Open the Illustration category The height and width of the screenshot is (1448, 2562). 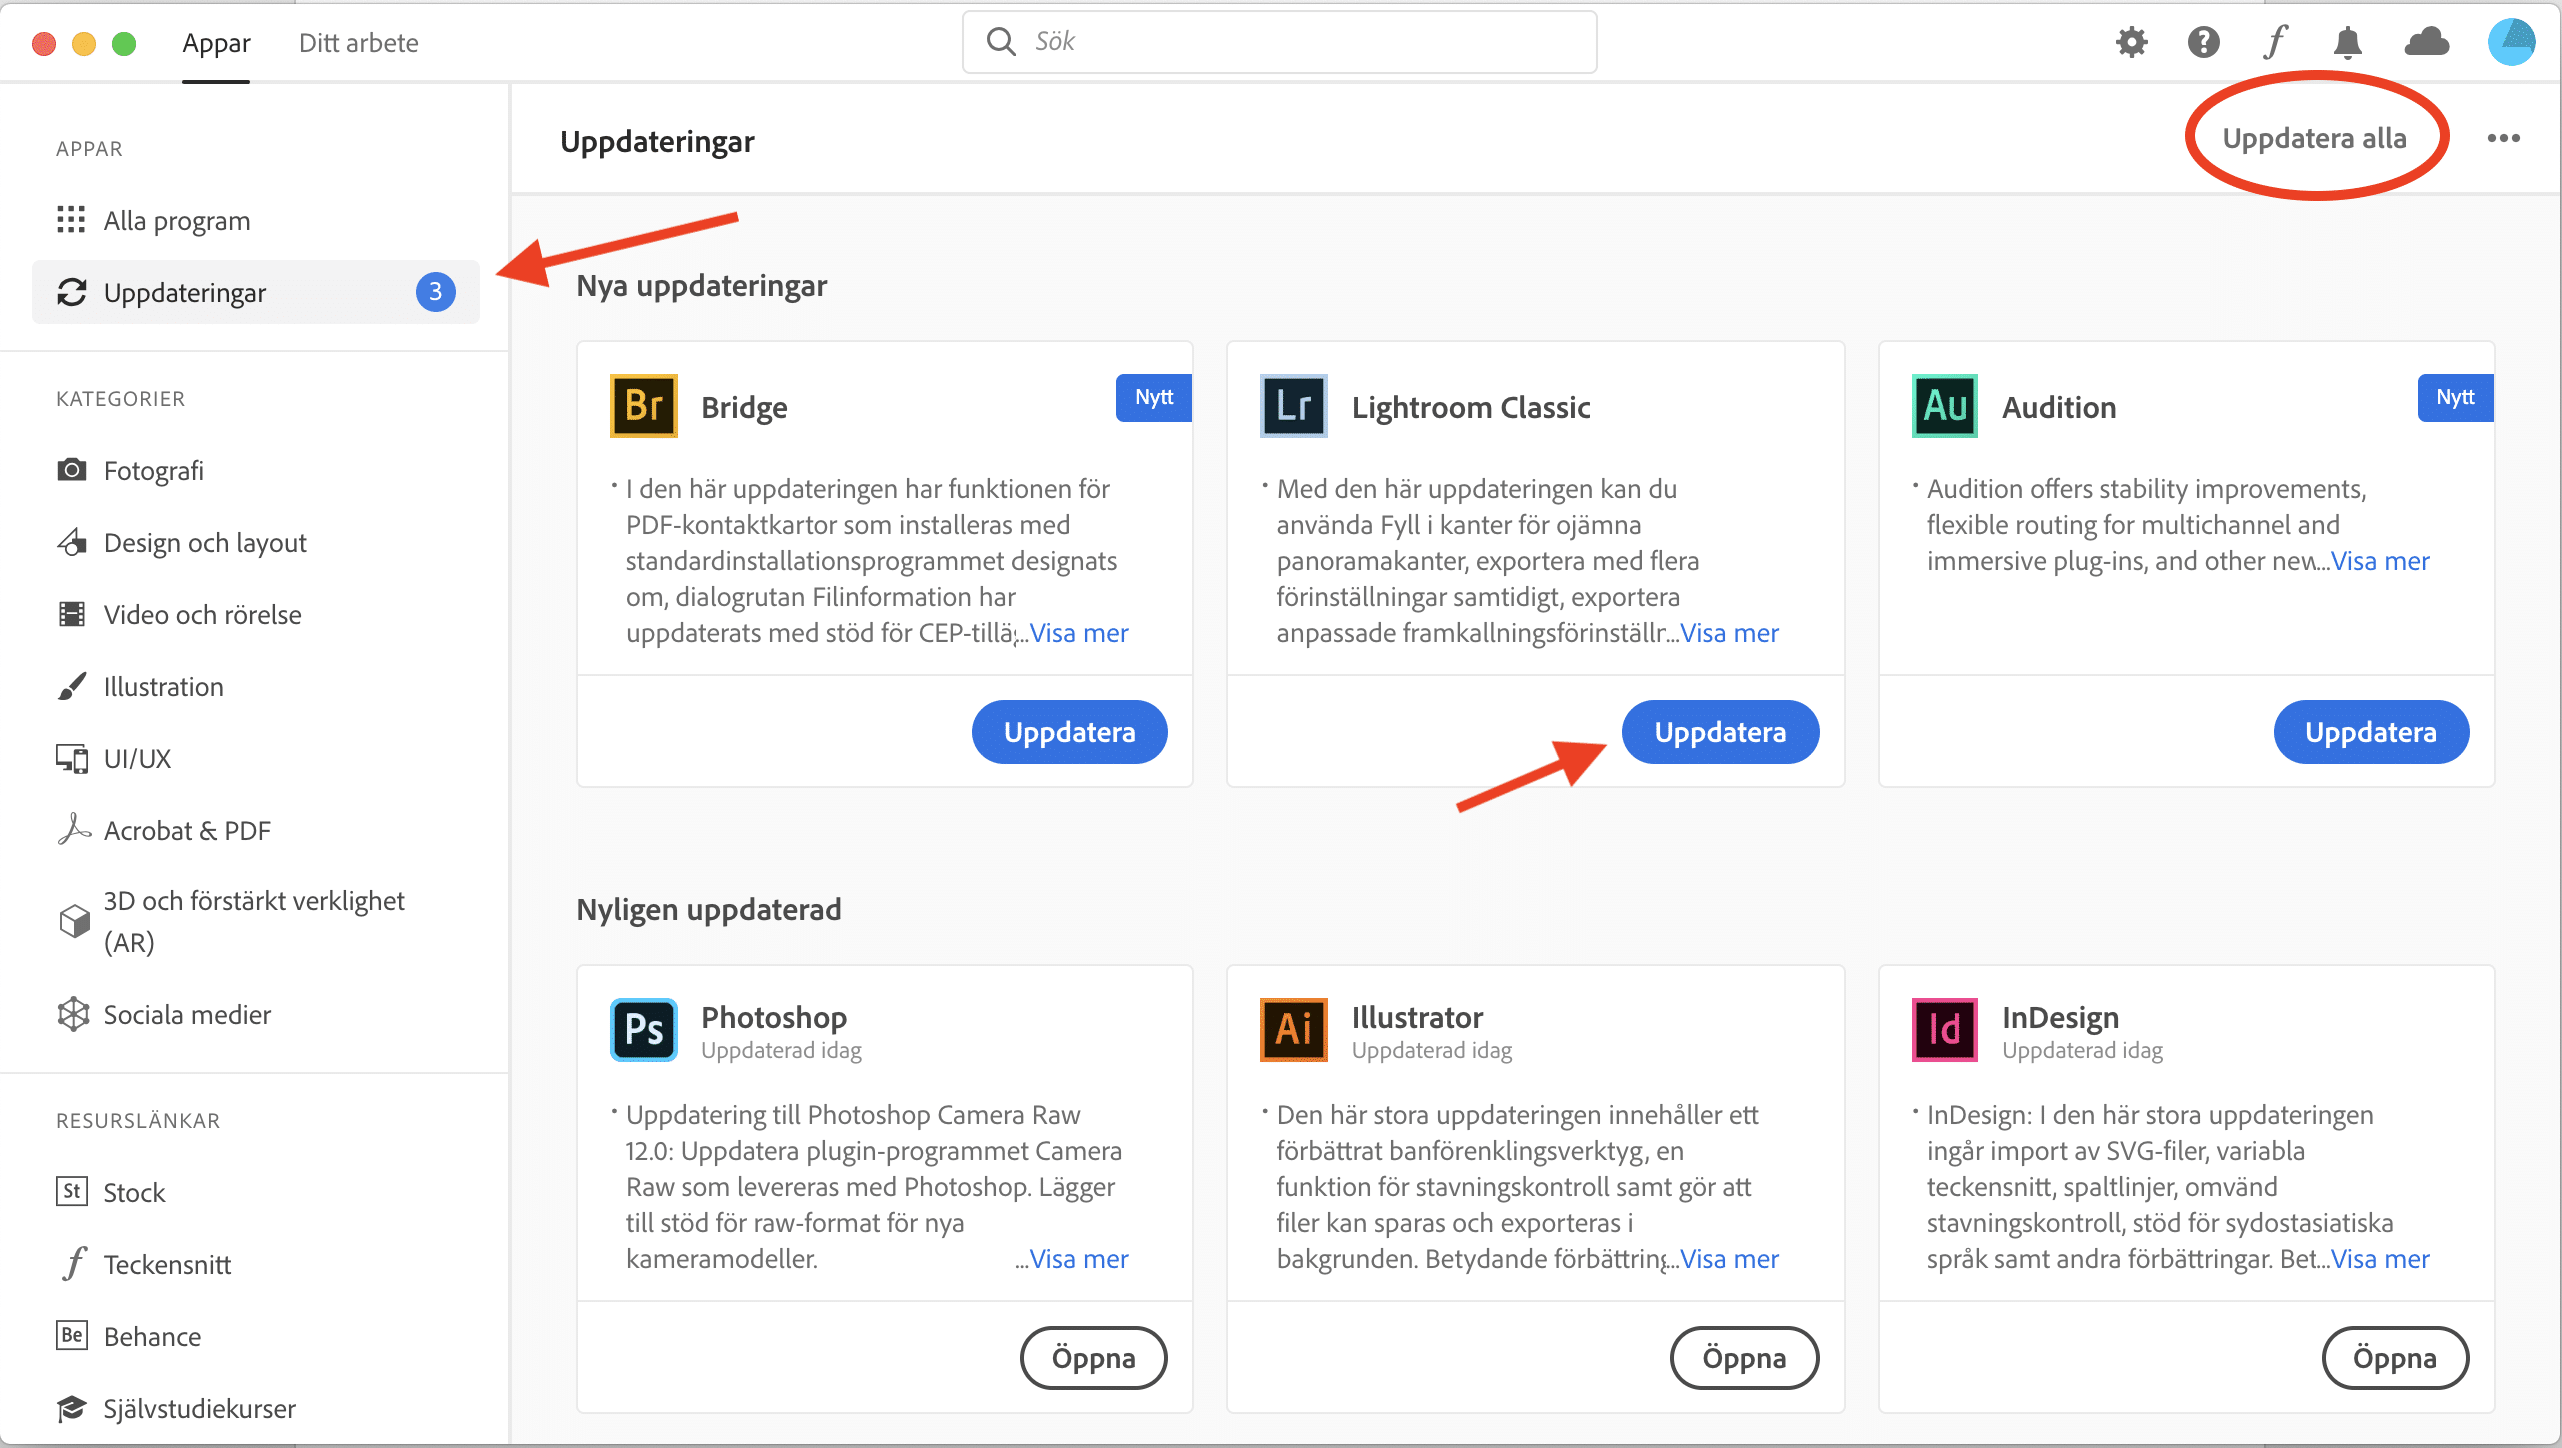coord(256,686)
